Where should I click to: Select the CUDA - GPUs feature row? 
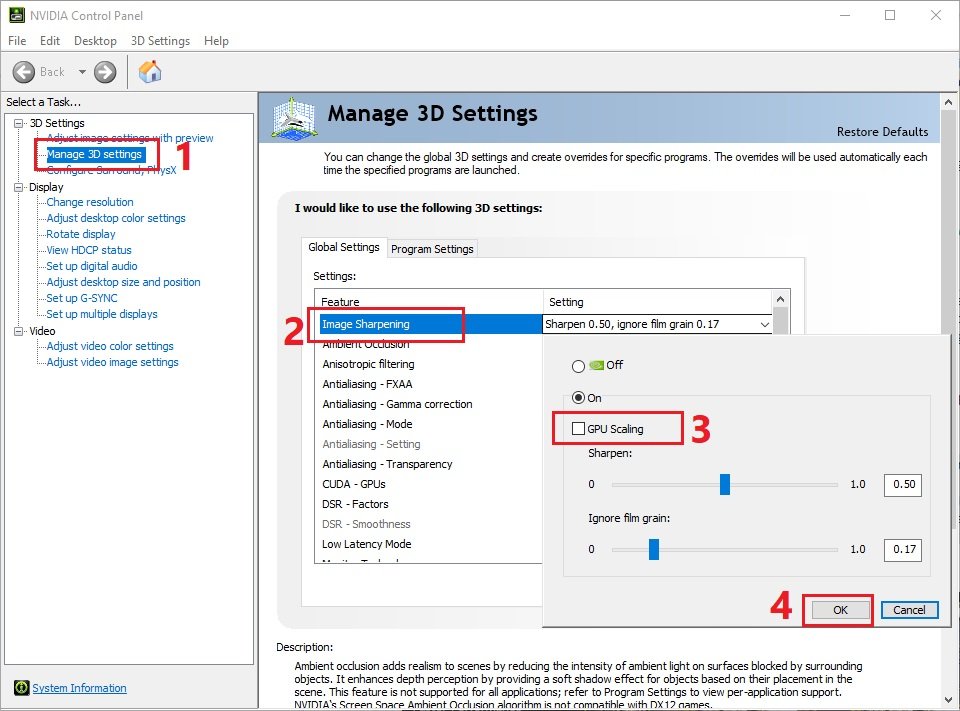pyautogui.click(x=429, y=484)
